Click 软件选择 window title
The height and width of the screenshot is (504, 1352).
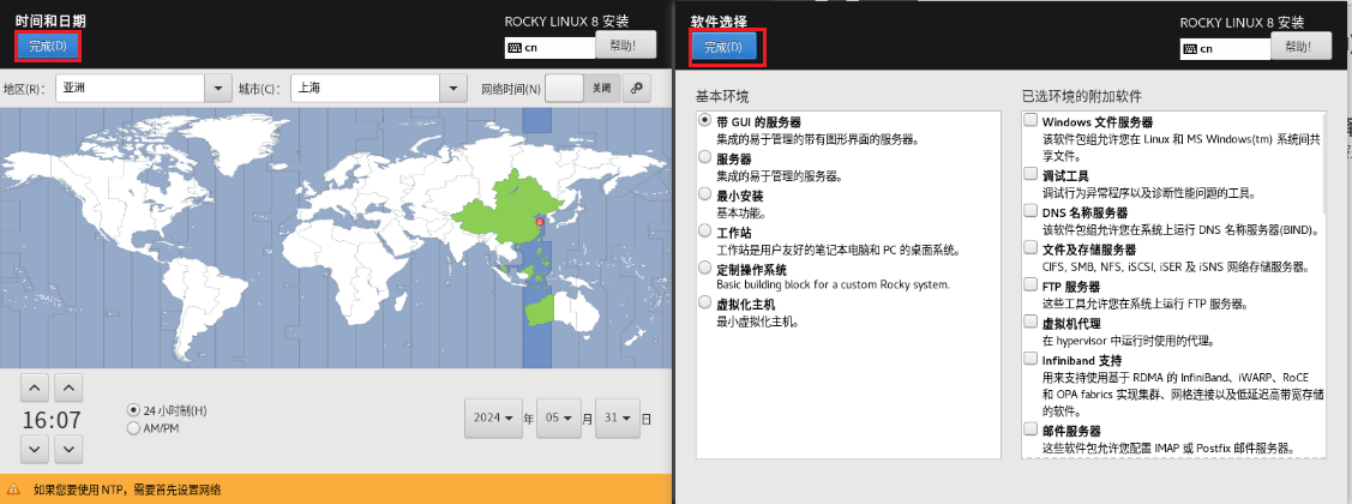click(719, 20)
